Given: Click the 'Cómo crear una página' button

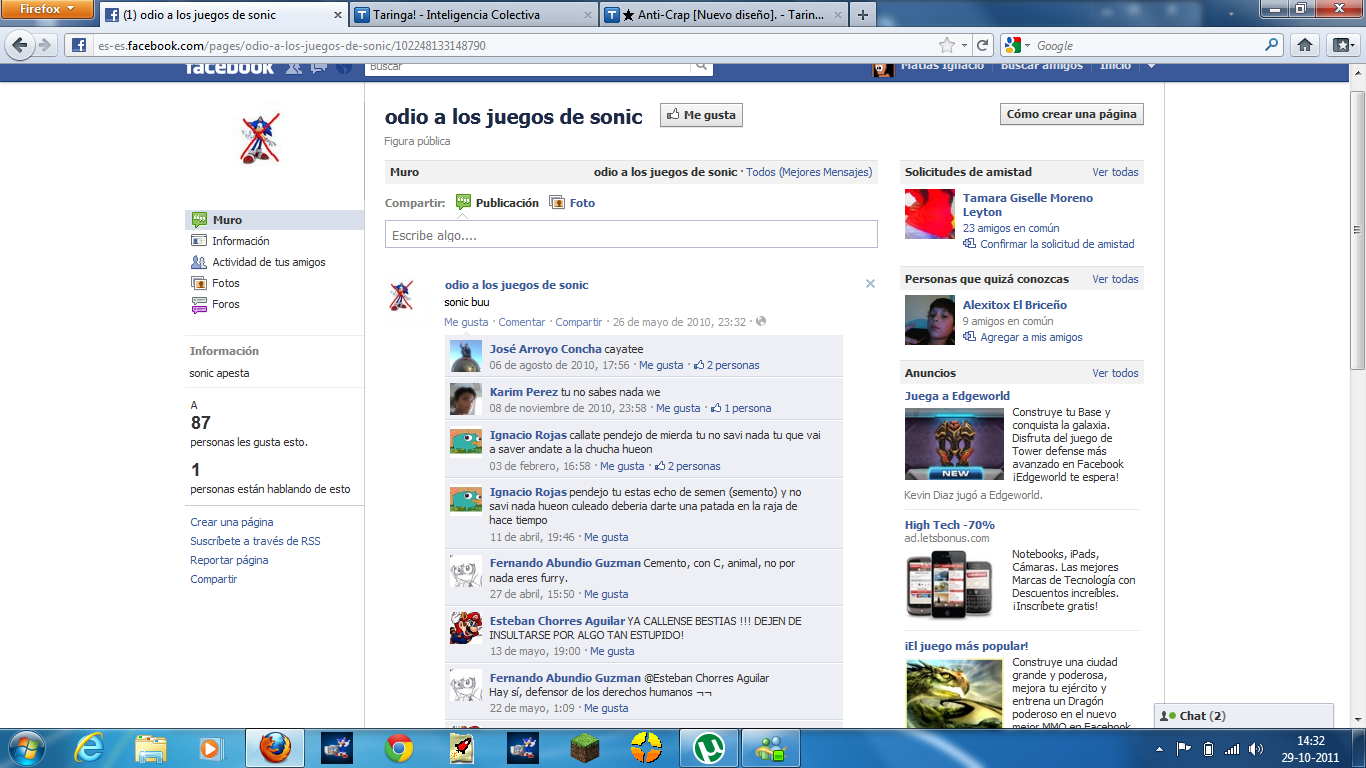Looking at the screenshot, I should (1071, 114).
